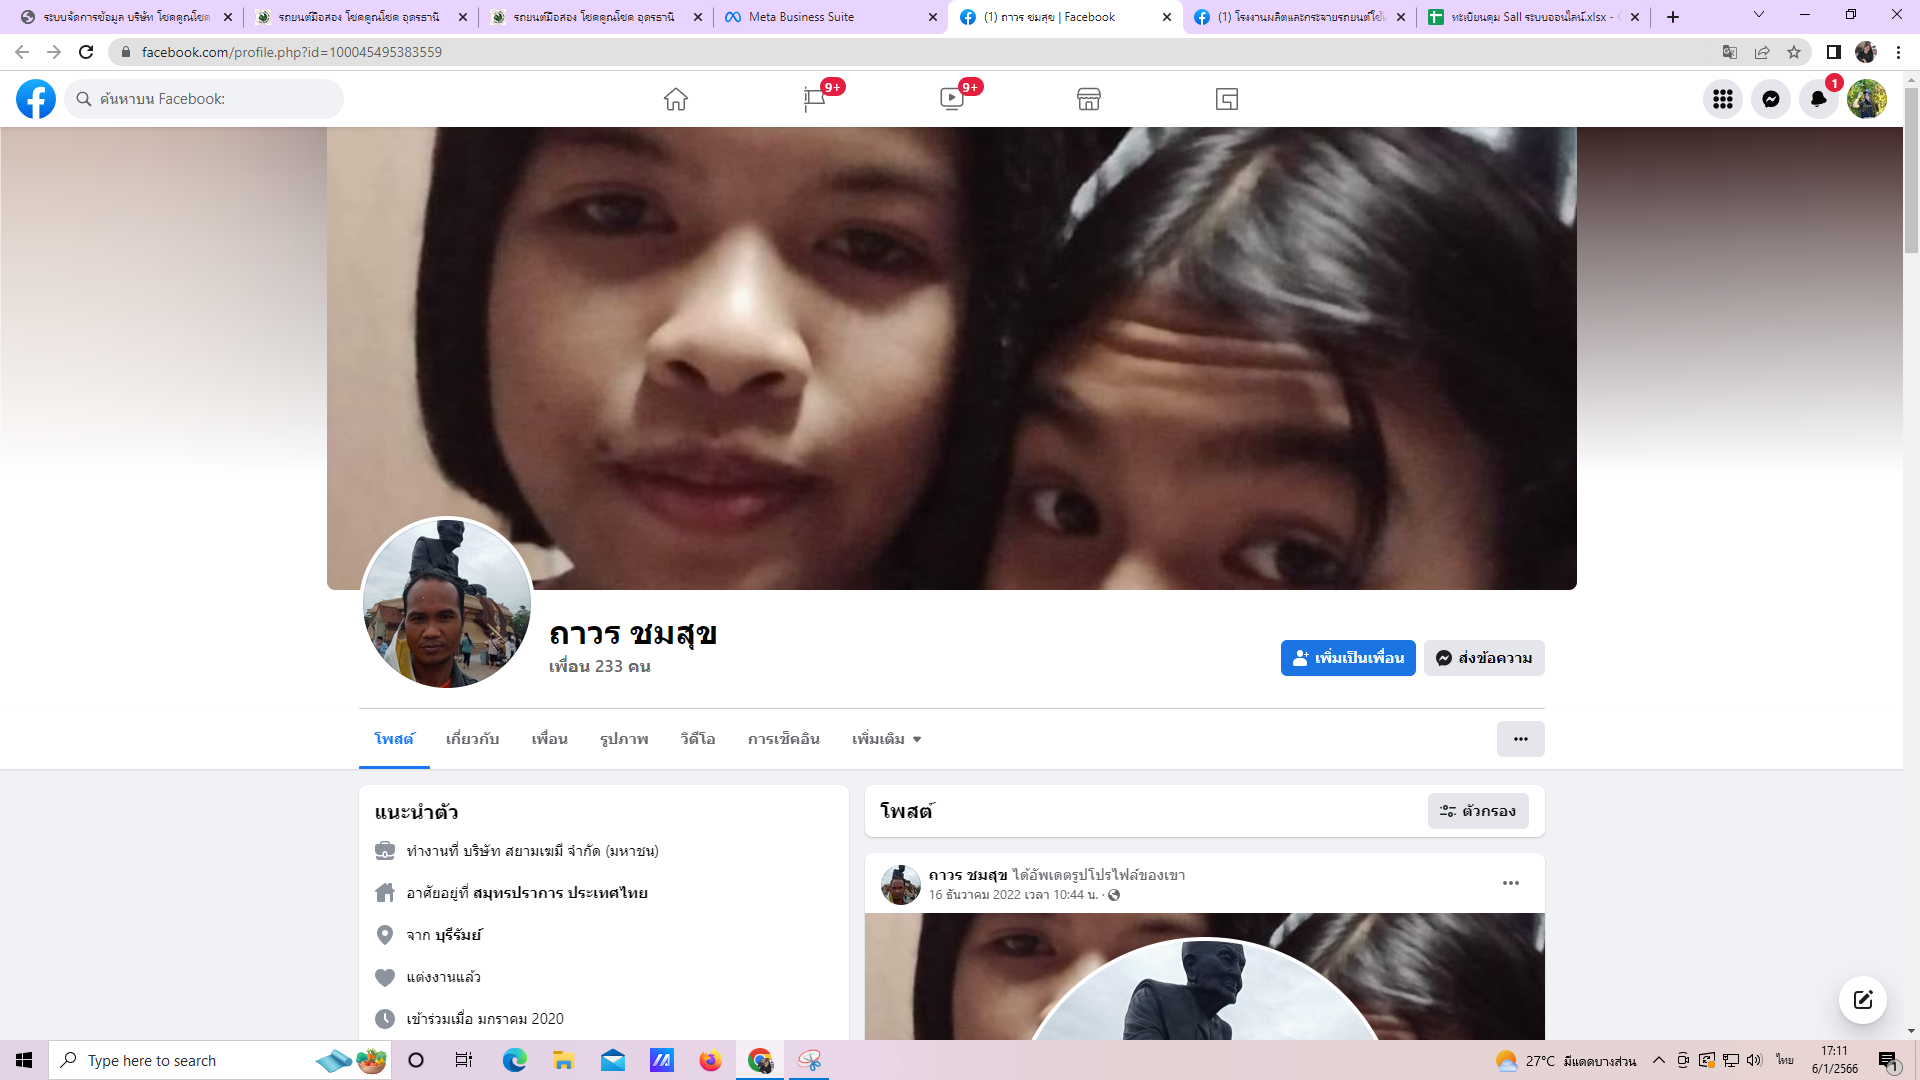Expand the เพิ่มเติม dropdown tab
The image size is (1920, 1080).
[x=886, y=739]
